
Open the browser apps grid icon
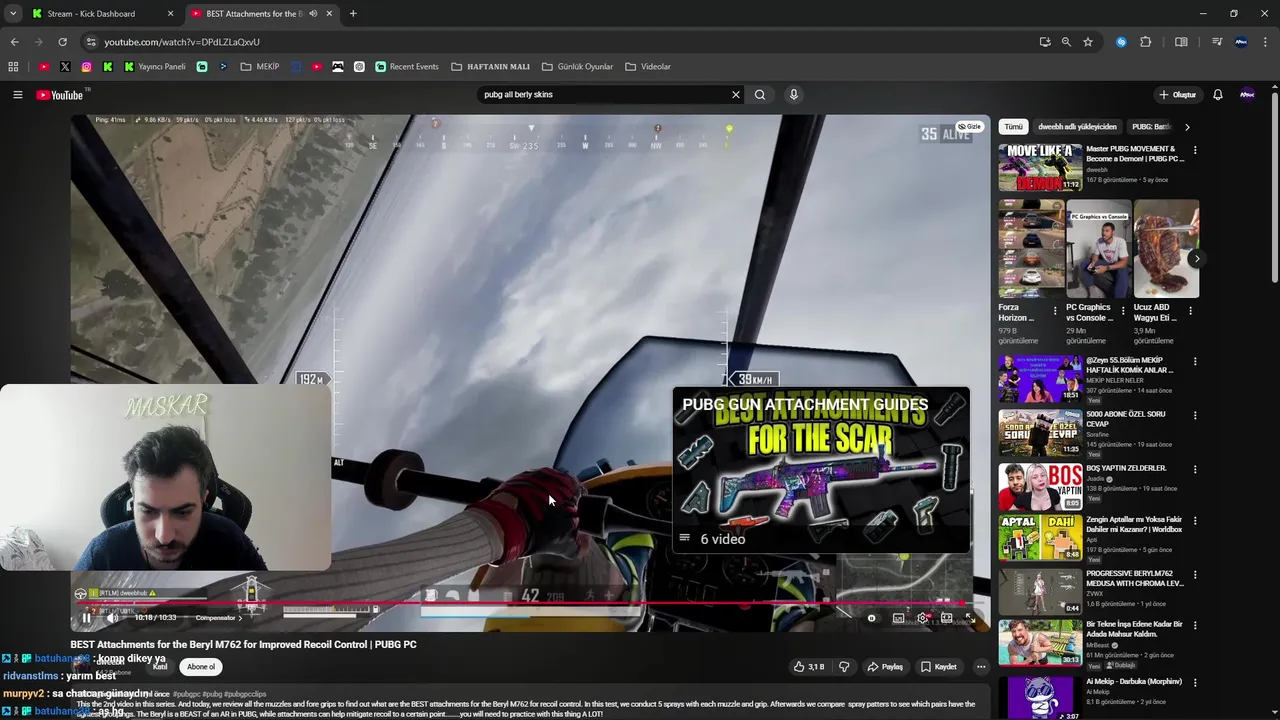[13, 67]
